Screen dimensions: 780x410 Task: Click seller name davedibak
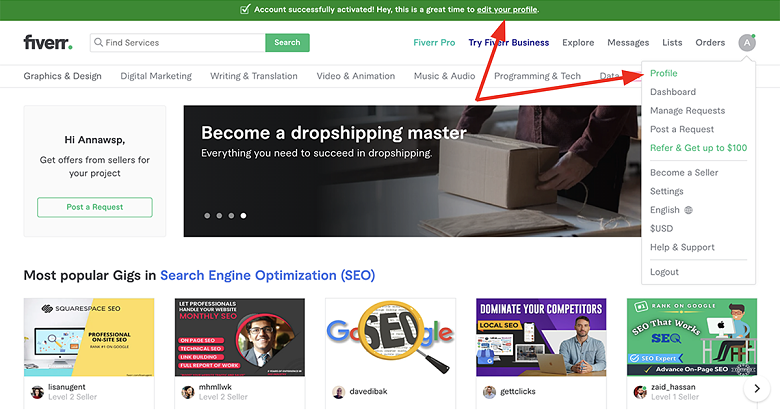tap(368, 392)
